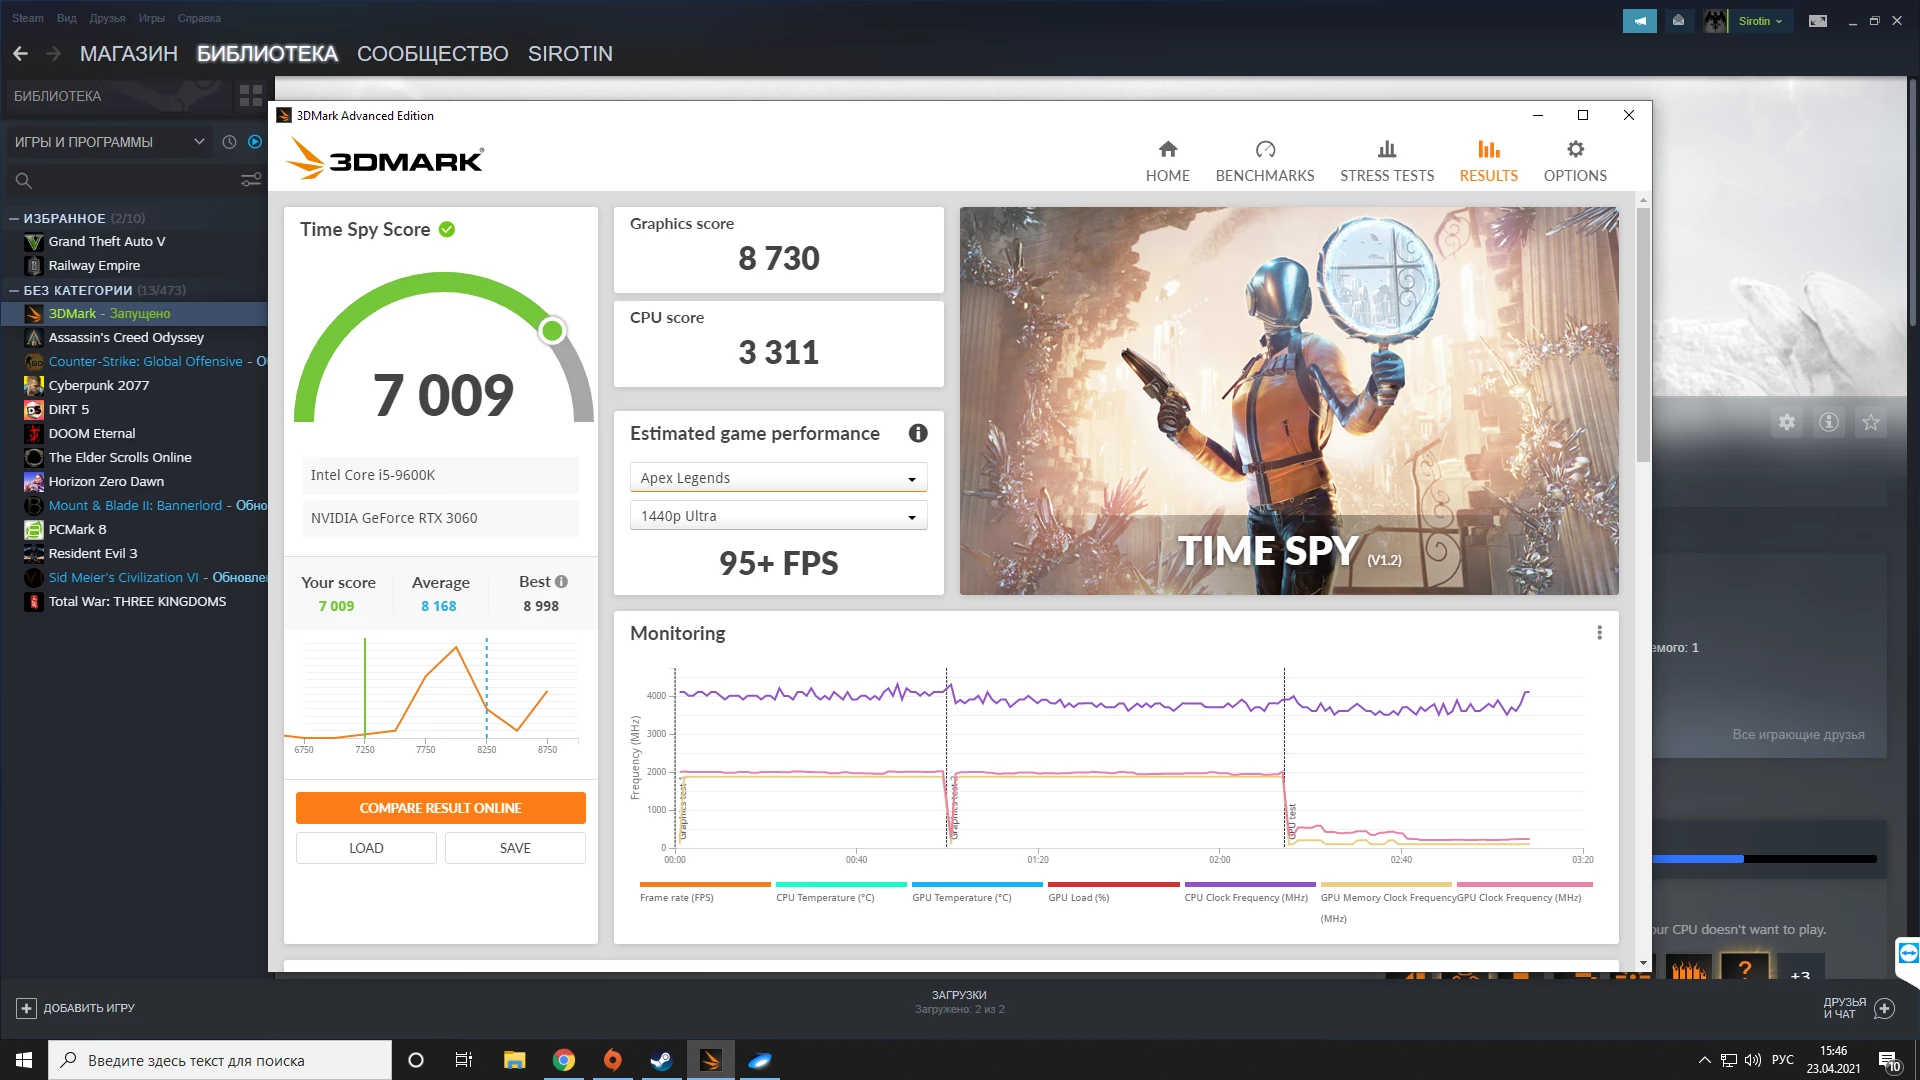Click the SAVE result button
Screen dimensions: 1920x1080
click(515, 848)
